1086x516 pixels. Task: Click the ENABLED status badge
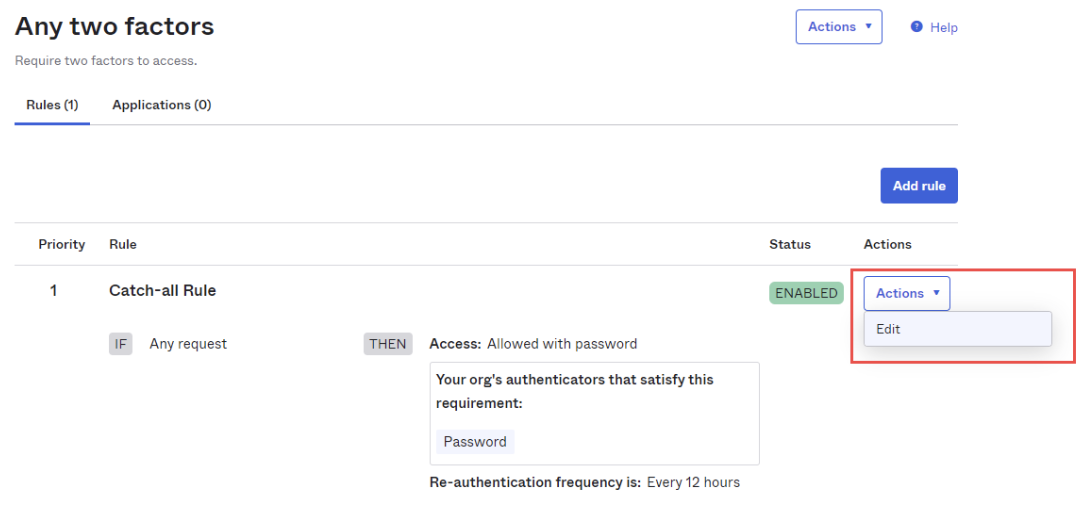[805, 293]
